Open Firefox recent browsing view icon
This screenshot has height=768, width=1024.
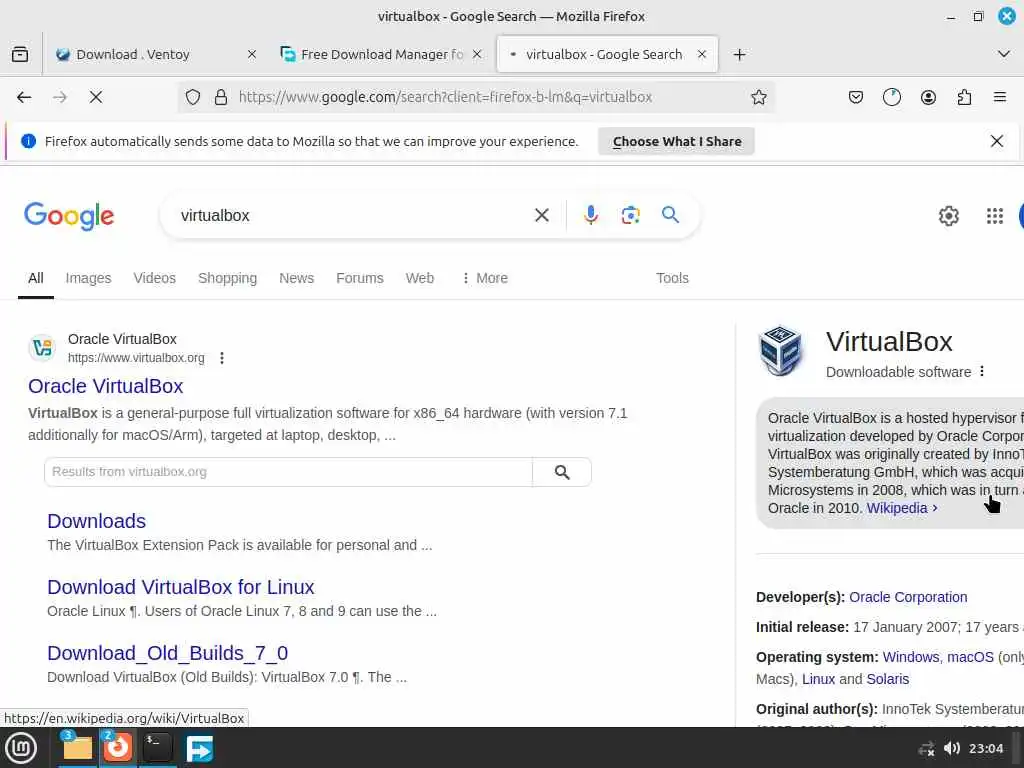20,54
